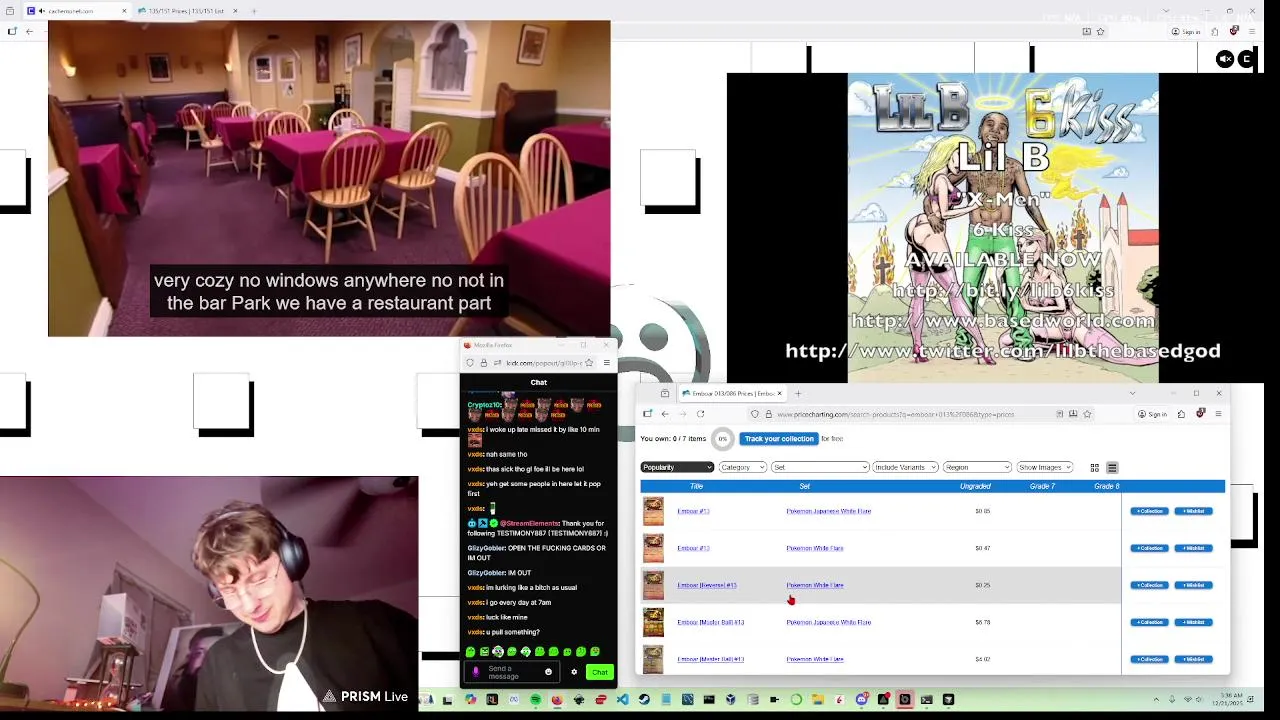Open chat settings gear in Kick chat
1280x720 pixels.
point(574,672)
